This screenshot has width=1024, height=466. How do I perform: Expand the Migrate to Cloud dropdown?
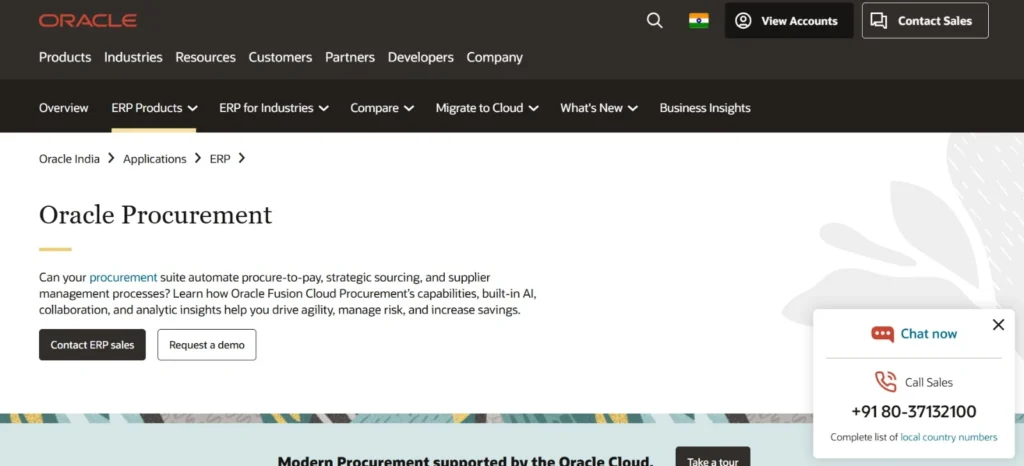click(487, 108)
